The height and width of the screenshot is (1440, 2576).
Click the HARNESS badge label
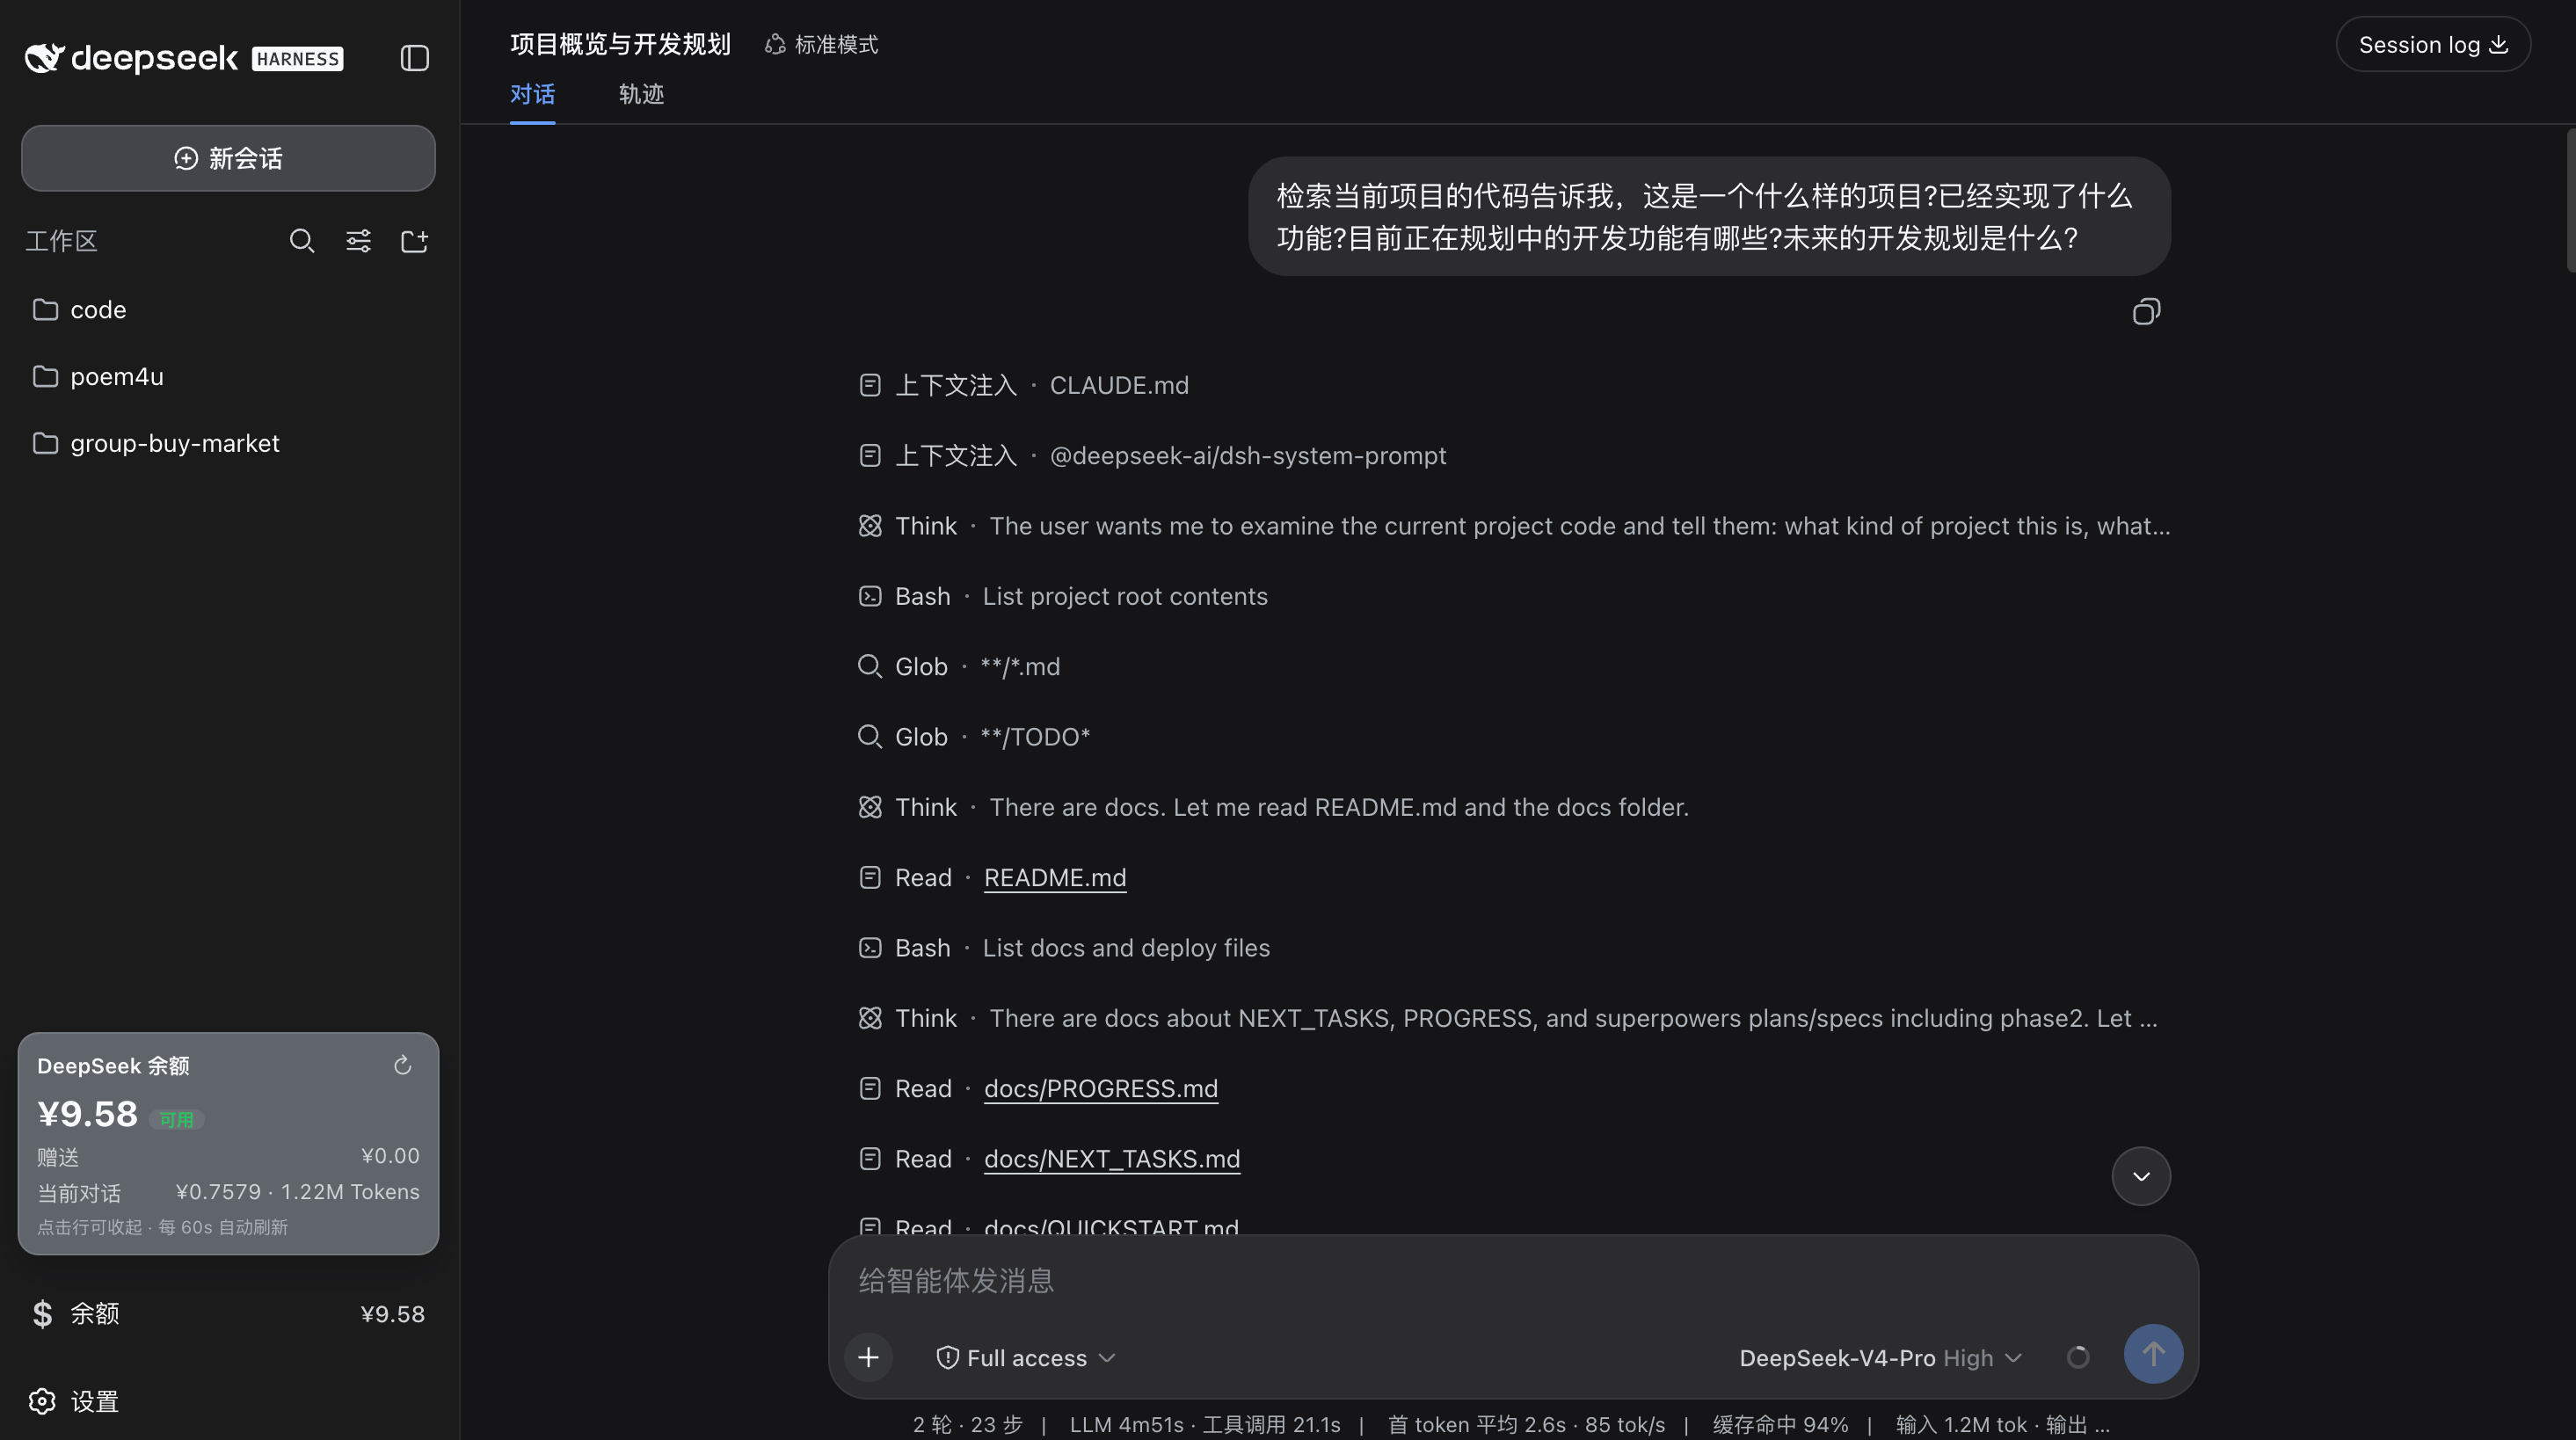297,59
